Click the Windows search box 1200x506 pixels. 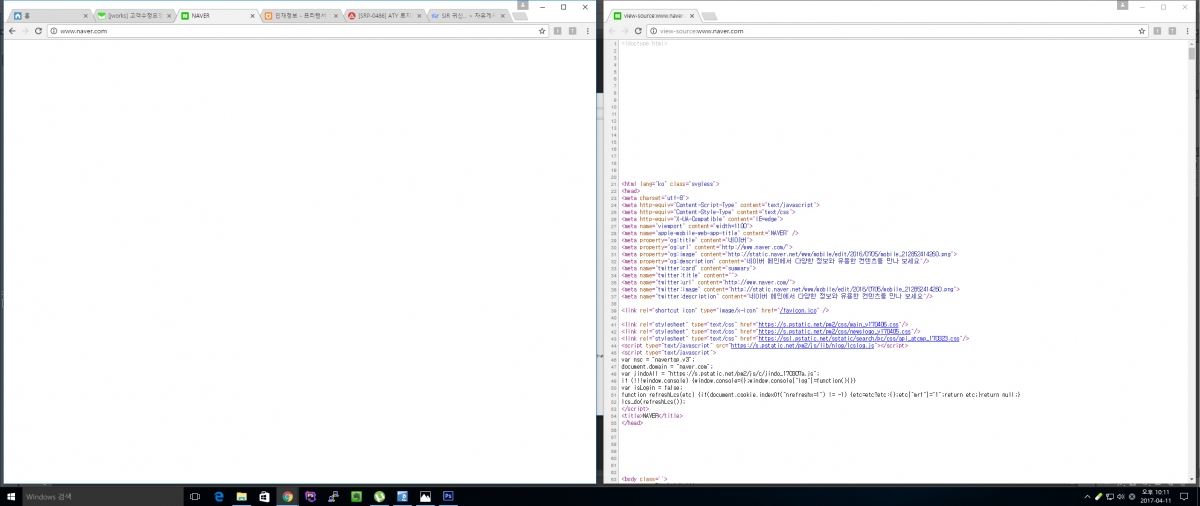click(102, 496)
